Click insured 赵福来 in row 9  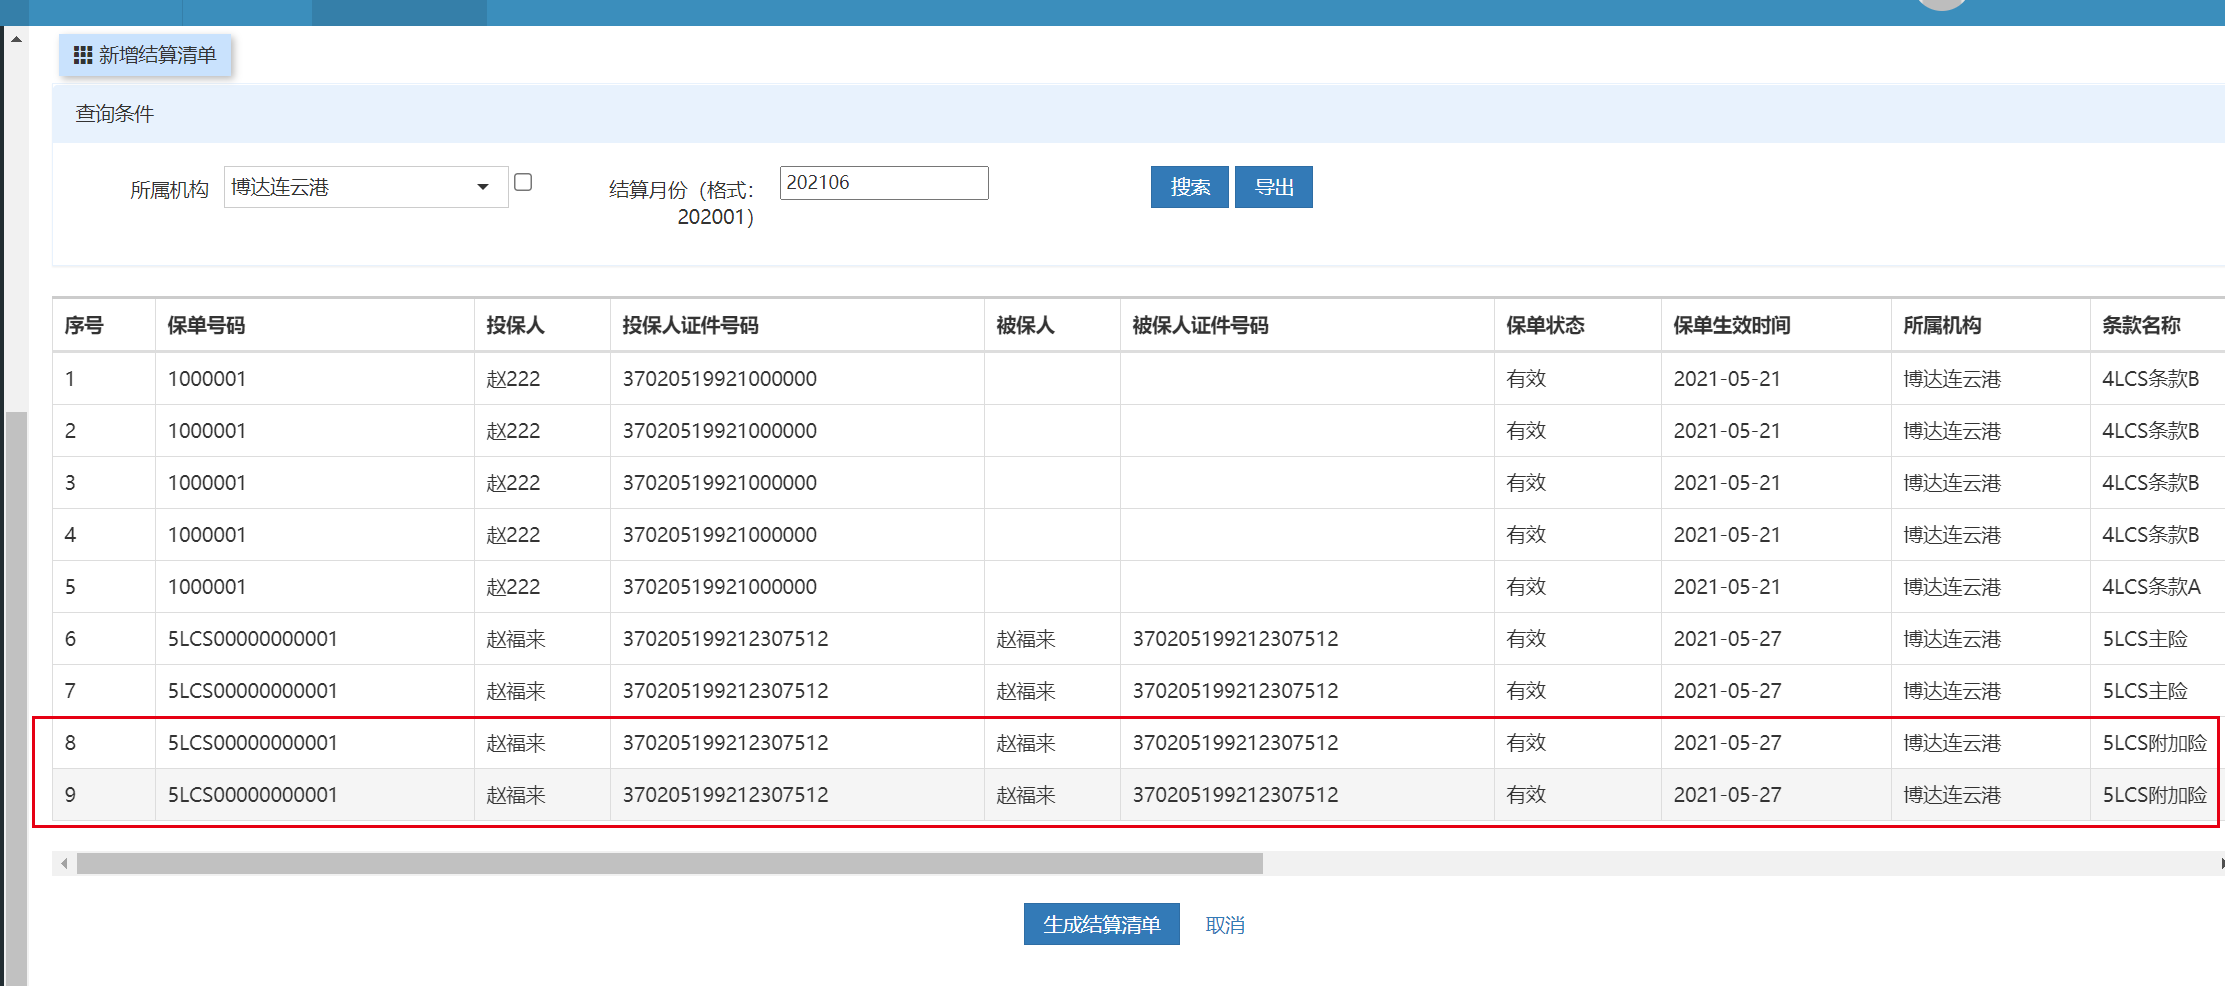[1026, 795]
